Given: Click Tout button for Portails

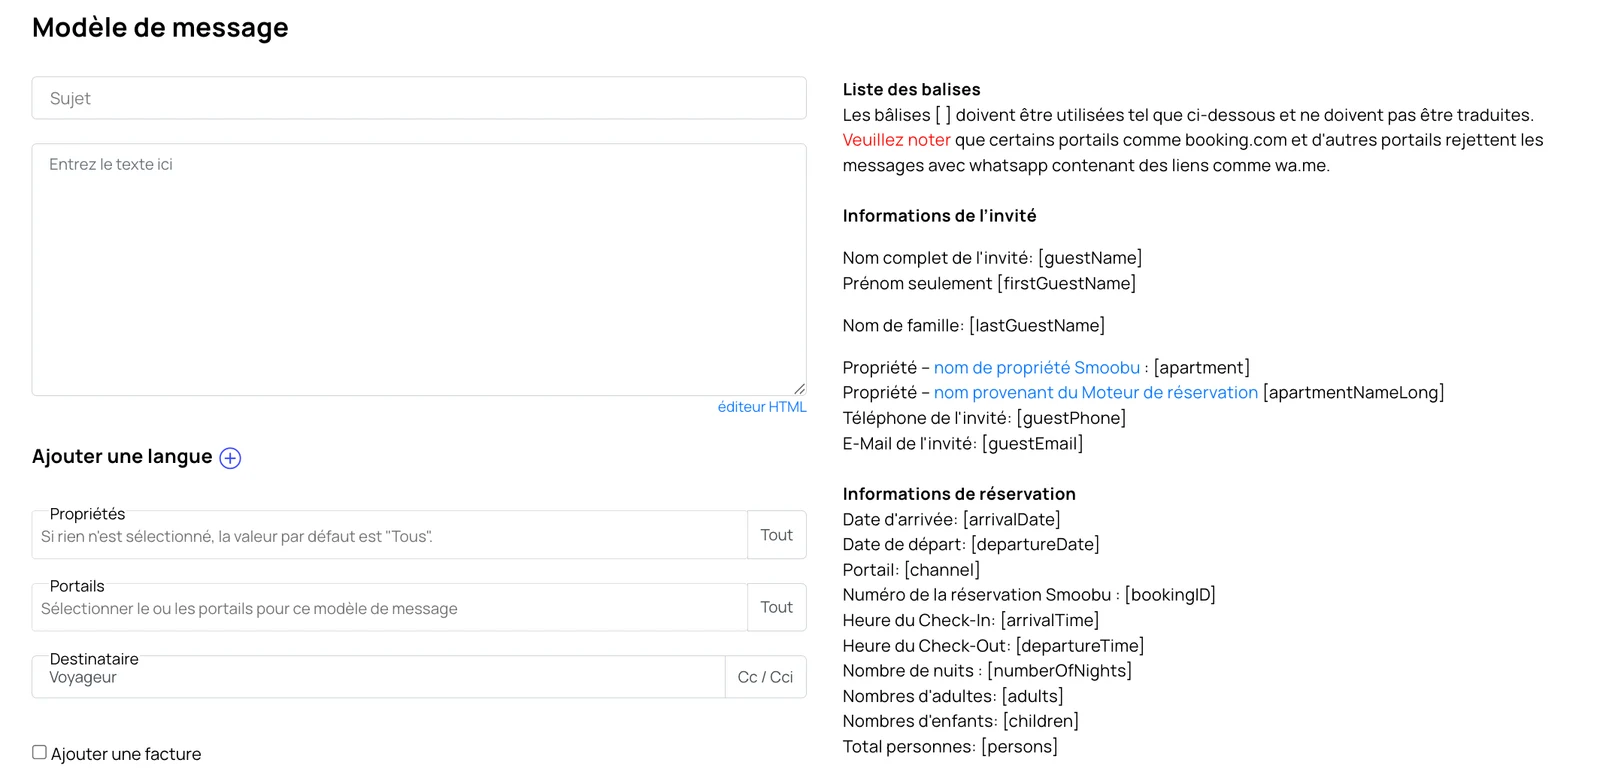Looking at the screenshot, I should pos(776,607).
